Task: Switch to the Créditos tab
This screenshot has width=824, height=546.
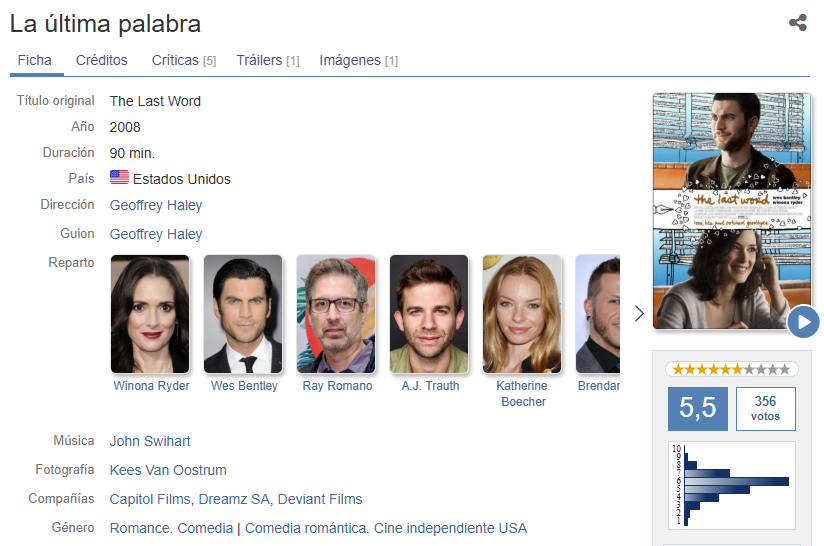Action: coord(101,60)
